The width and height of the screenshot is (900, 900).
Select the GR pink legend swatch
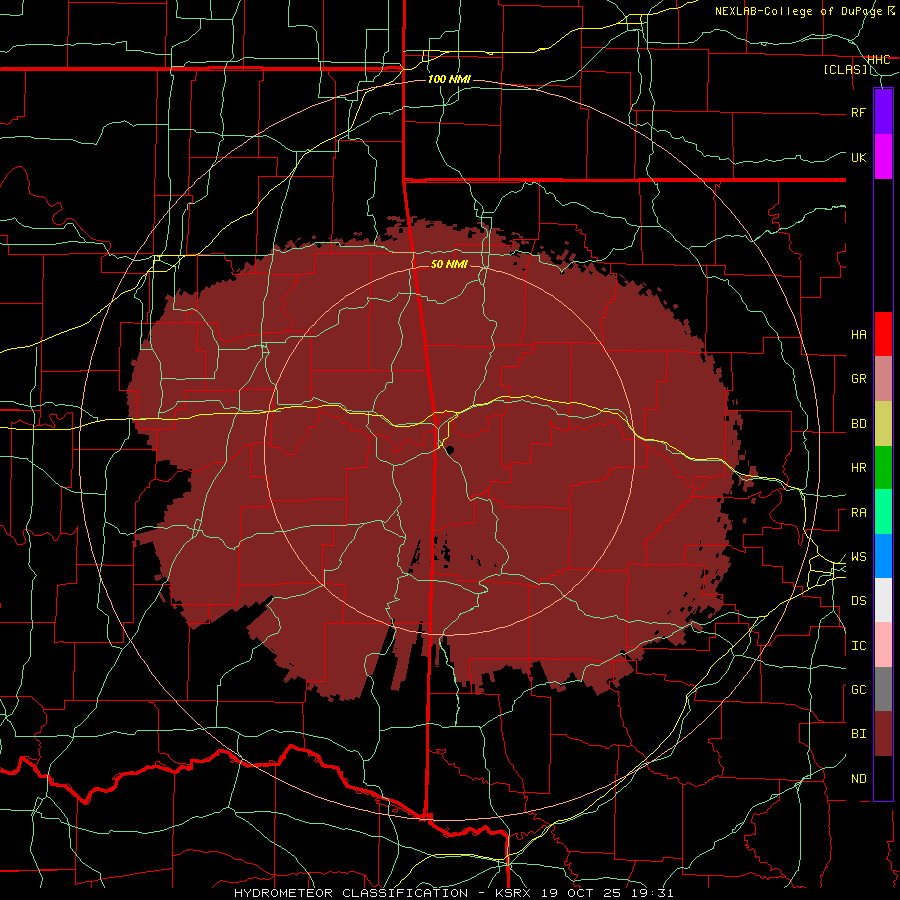pos(883,378)
